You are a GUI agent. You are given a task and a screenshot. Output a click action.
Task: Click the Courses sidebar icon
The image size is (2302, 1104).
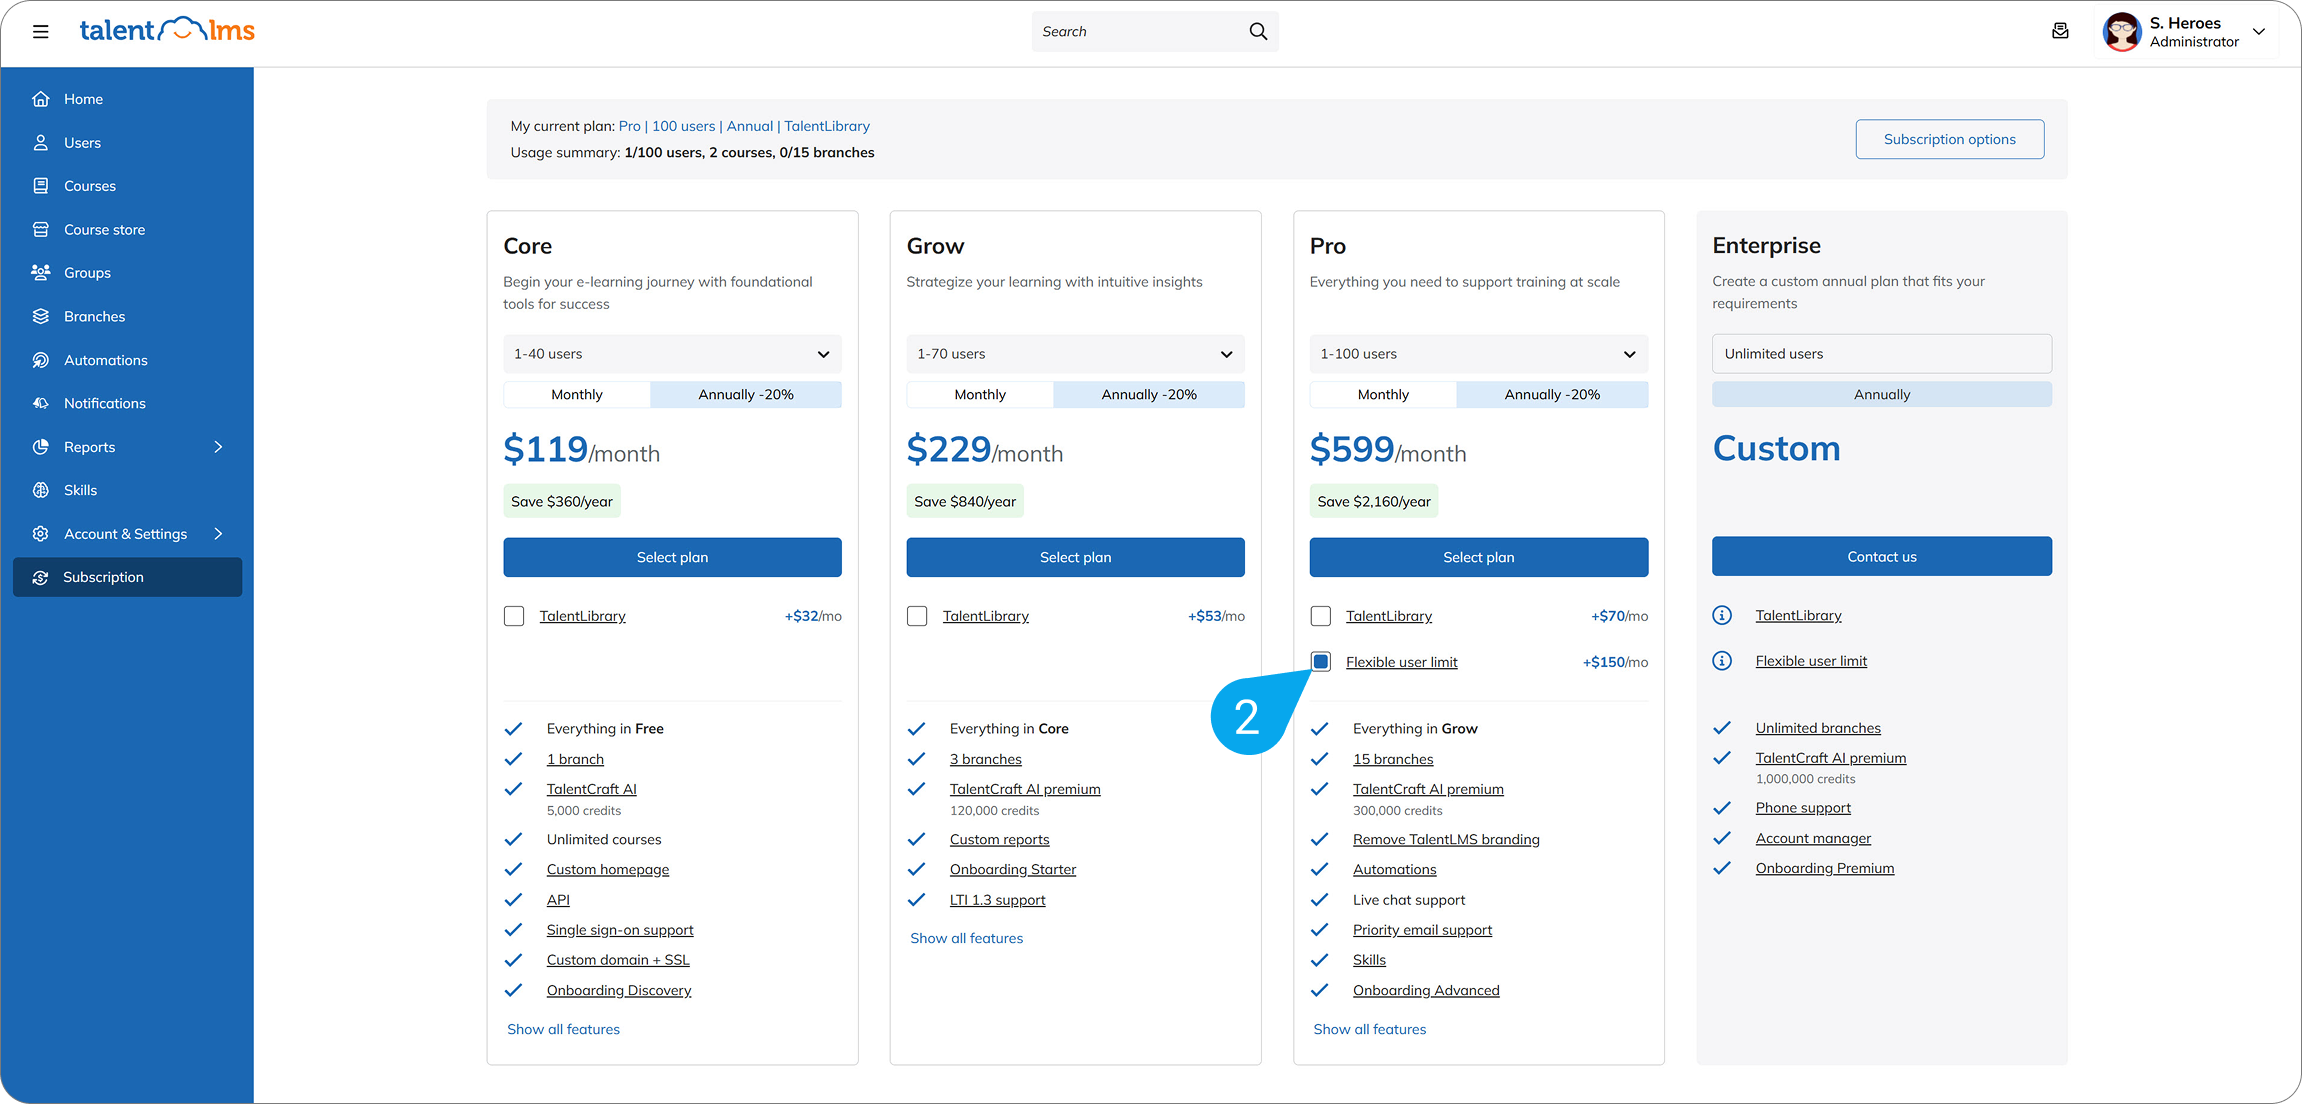pos(41,186)
